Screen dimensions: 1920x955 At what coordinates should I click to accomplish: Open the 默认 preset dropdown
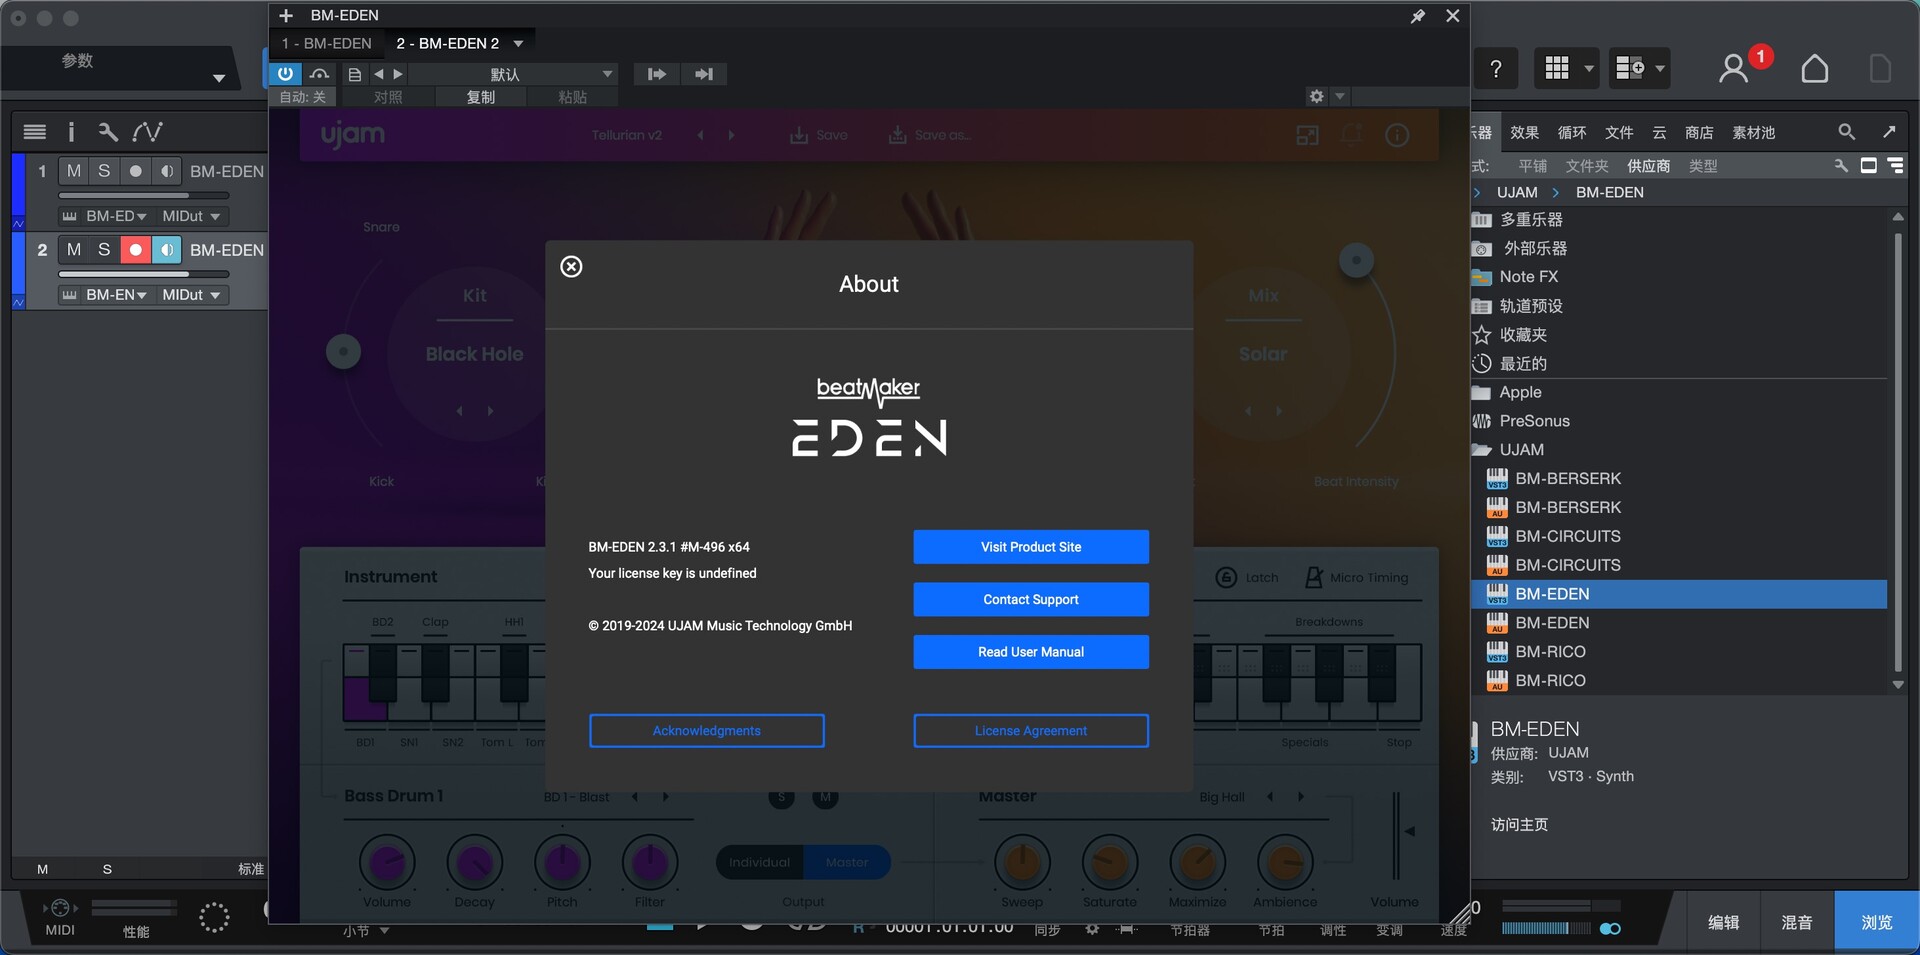pos(513,74)
